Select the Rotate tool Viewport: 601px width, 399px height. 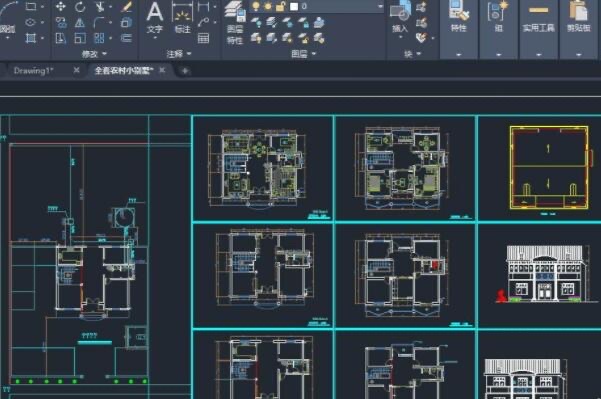80,7
